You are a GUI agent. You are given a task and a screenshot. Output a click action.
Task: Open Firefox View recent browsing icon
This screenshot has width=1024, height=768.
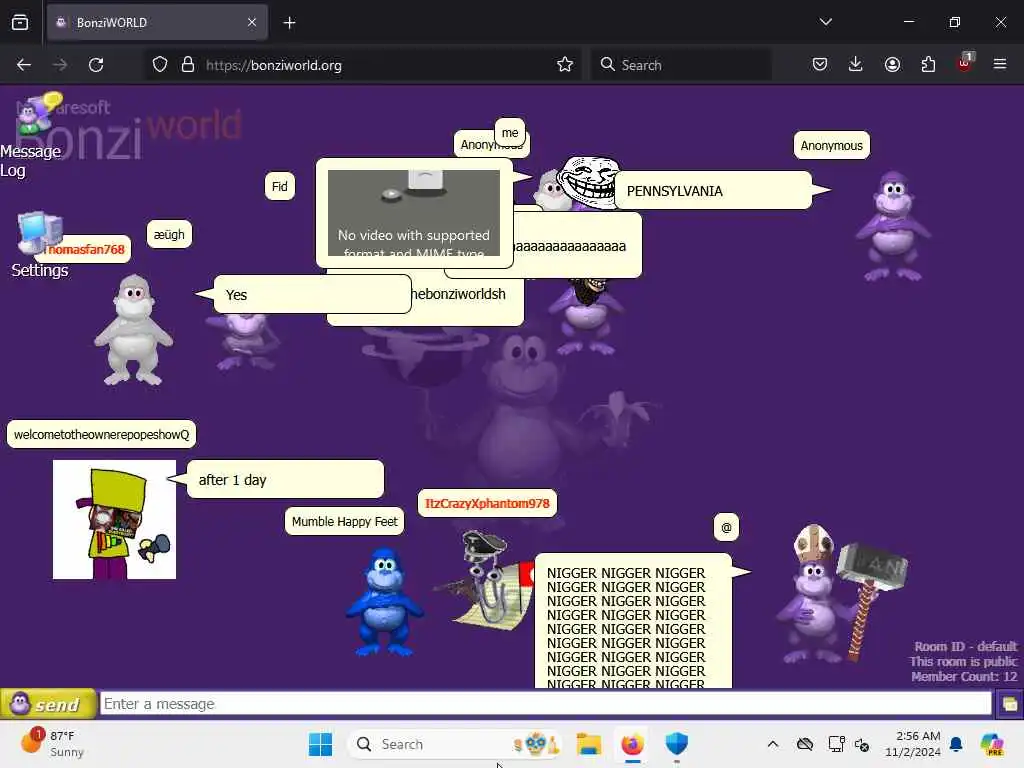[x=20, y=22]
